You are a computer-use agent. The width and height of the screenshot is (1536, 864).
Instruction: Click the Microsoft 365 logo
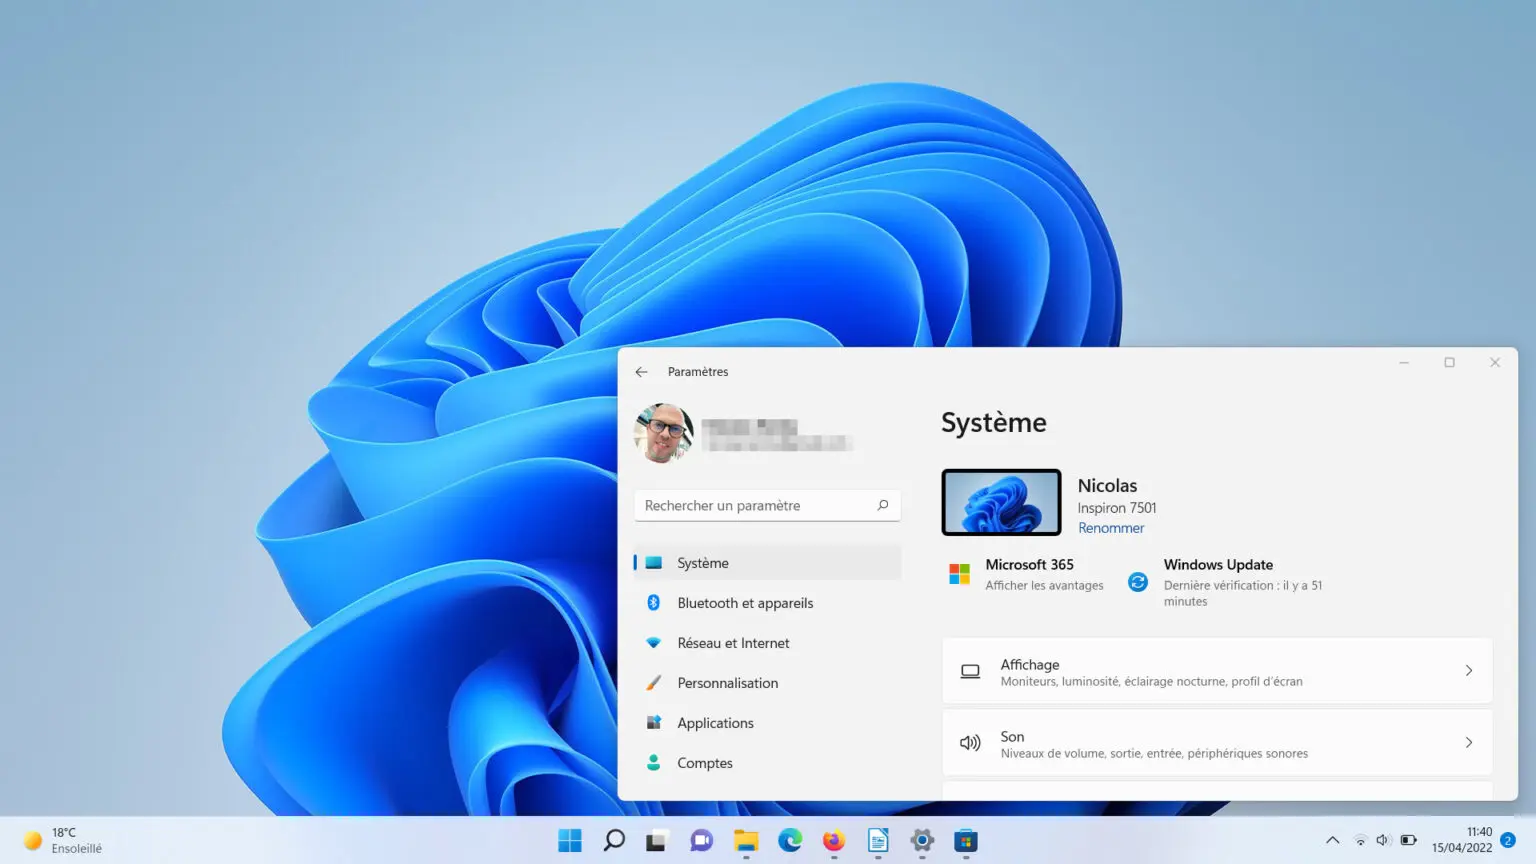click(959, 574)
